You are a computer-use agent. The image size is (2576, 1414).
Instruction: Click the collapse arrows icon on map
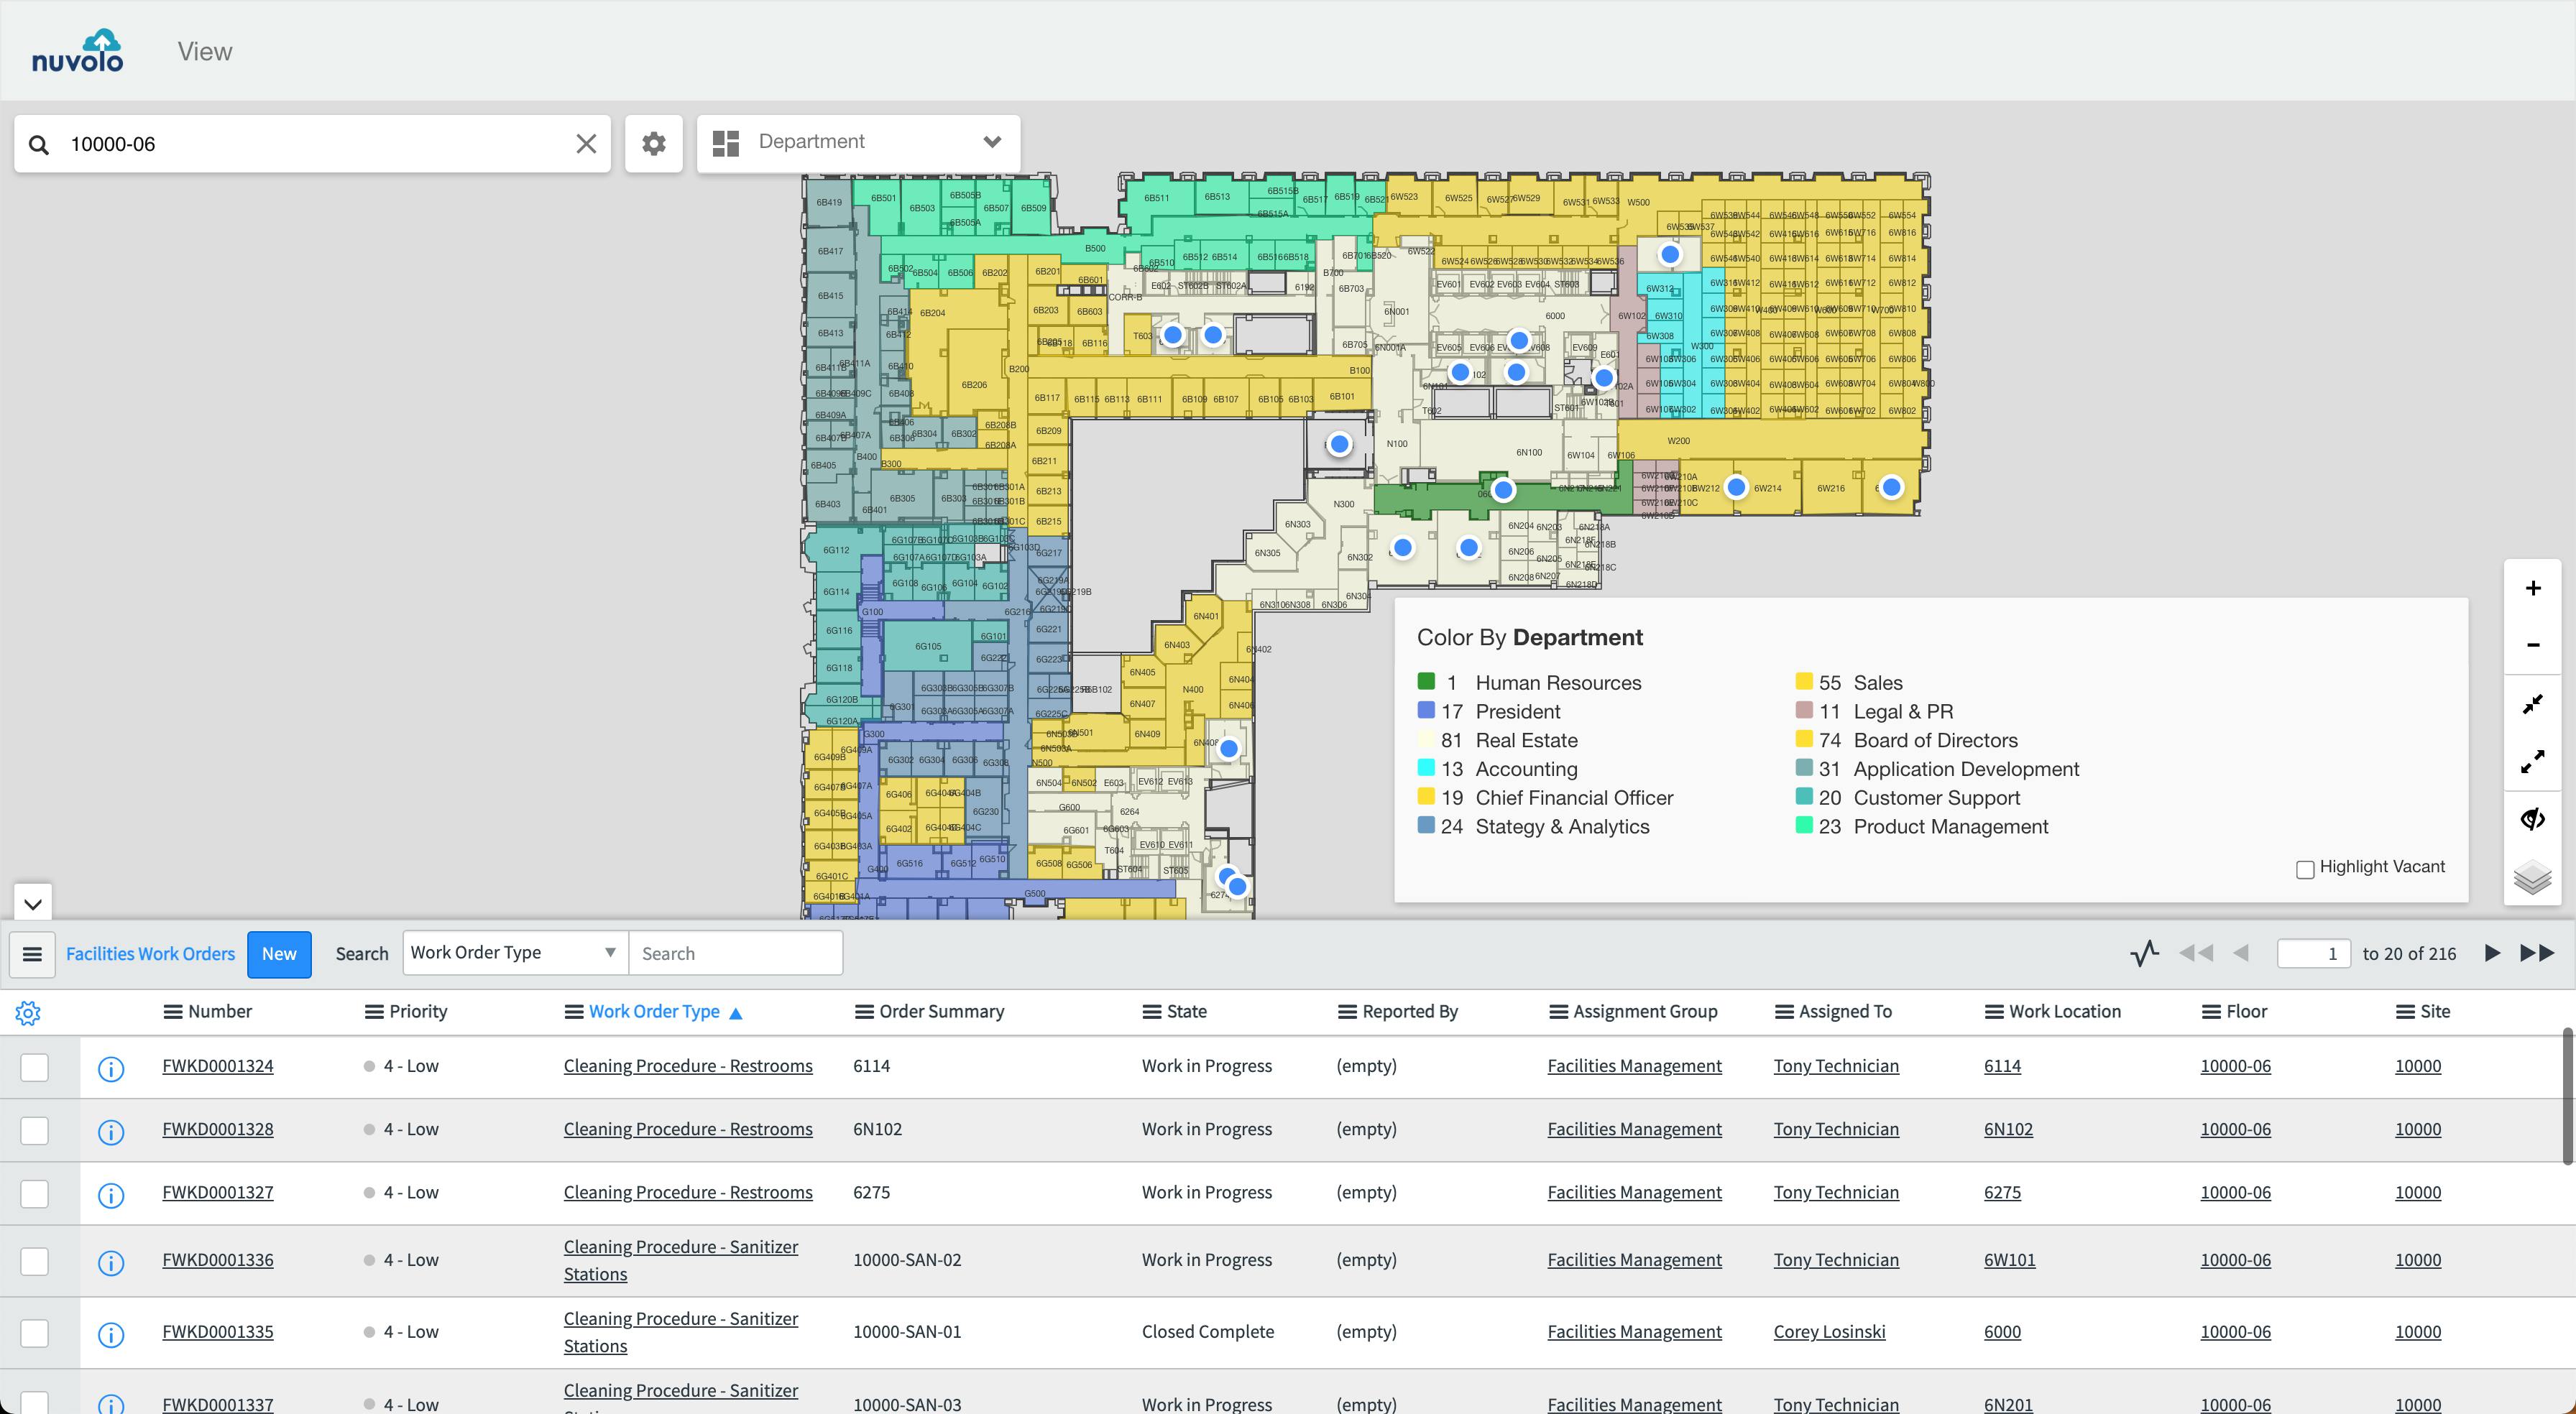[x=2532, y=704]
